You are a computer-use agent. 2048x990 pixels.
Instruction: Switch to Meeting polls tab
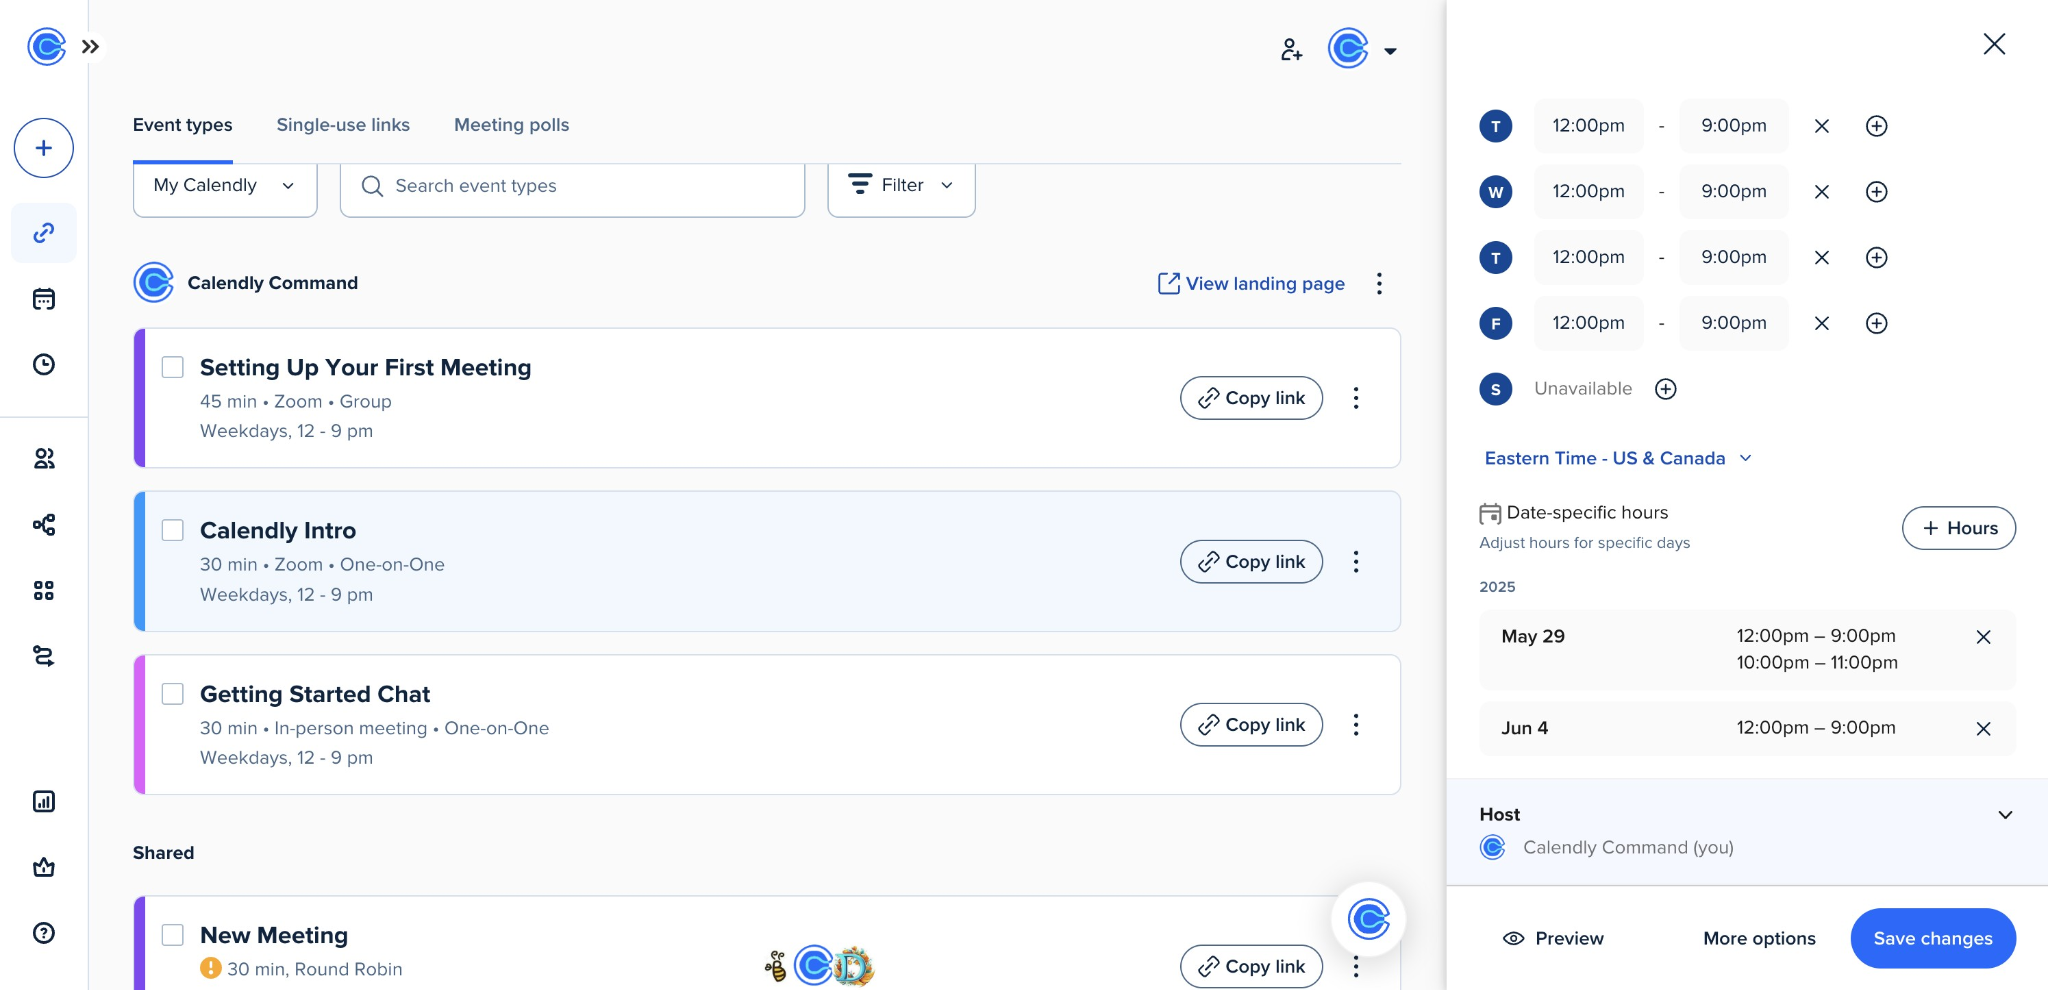point(512,125)
